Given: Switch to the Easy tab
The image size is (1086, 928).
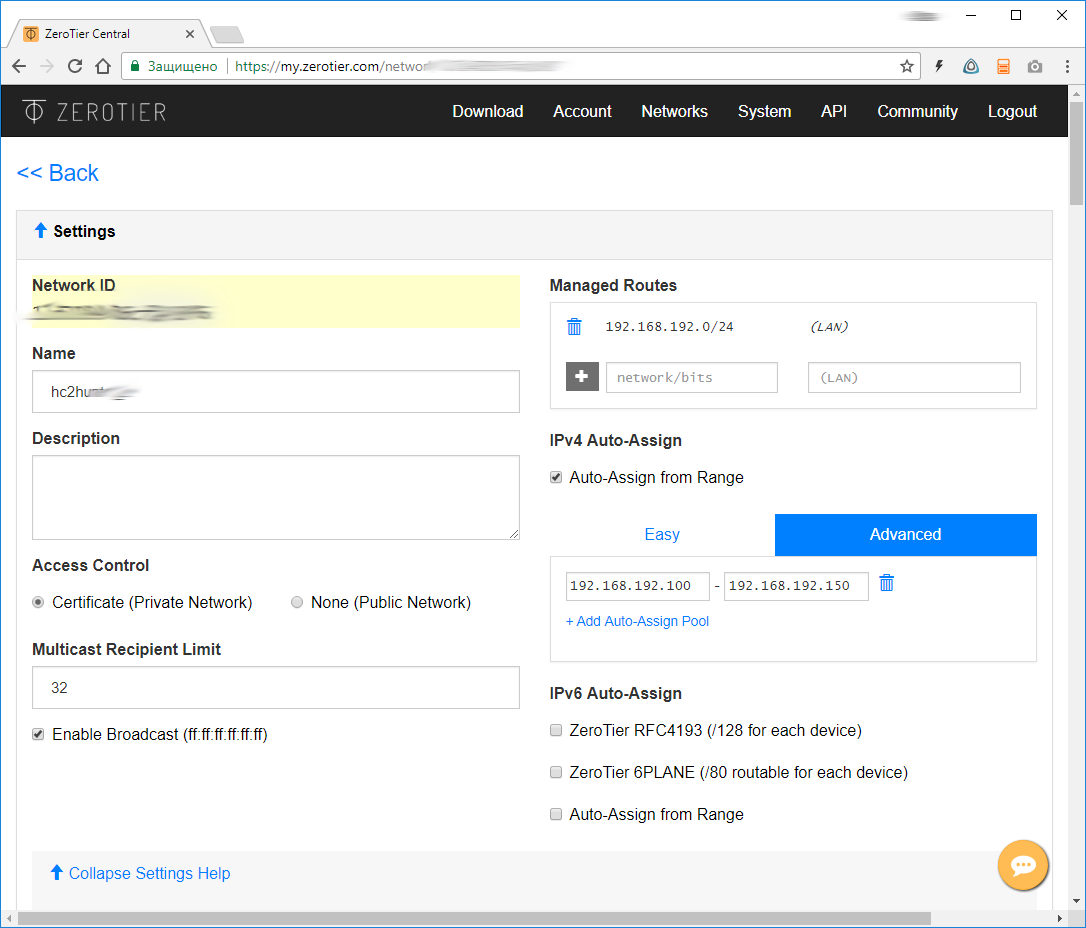Looking at the screenshot, I should click(x=662, y=534).
